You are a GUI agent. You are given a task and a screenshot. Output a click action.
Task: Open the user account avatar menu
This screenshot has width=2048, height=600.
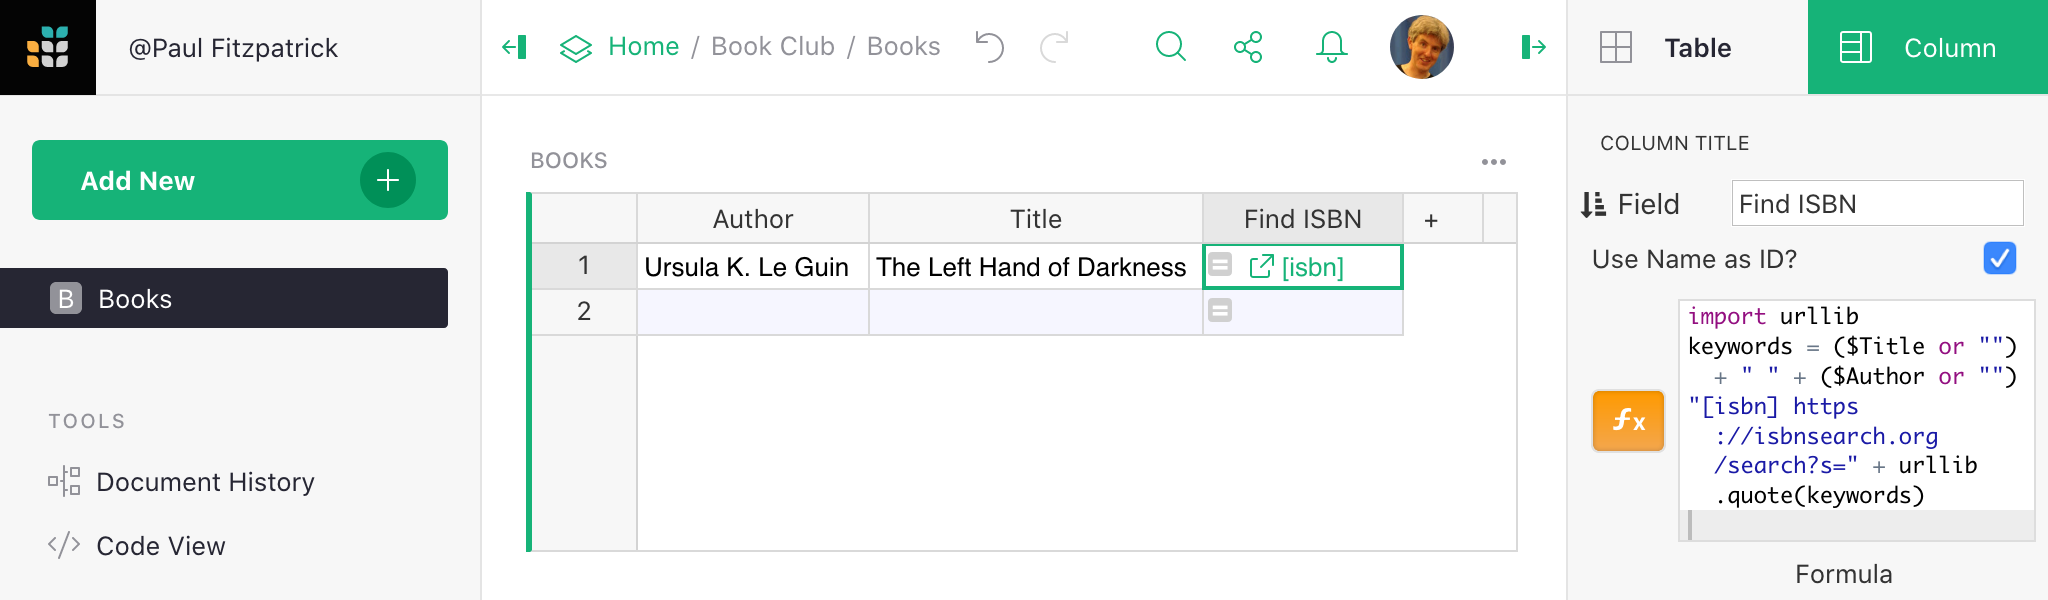click(x=1421, y=47)
